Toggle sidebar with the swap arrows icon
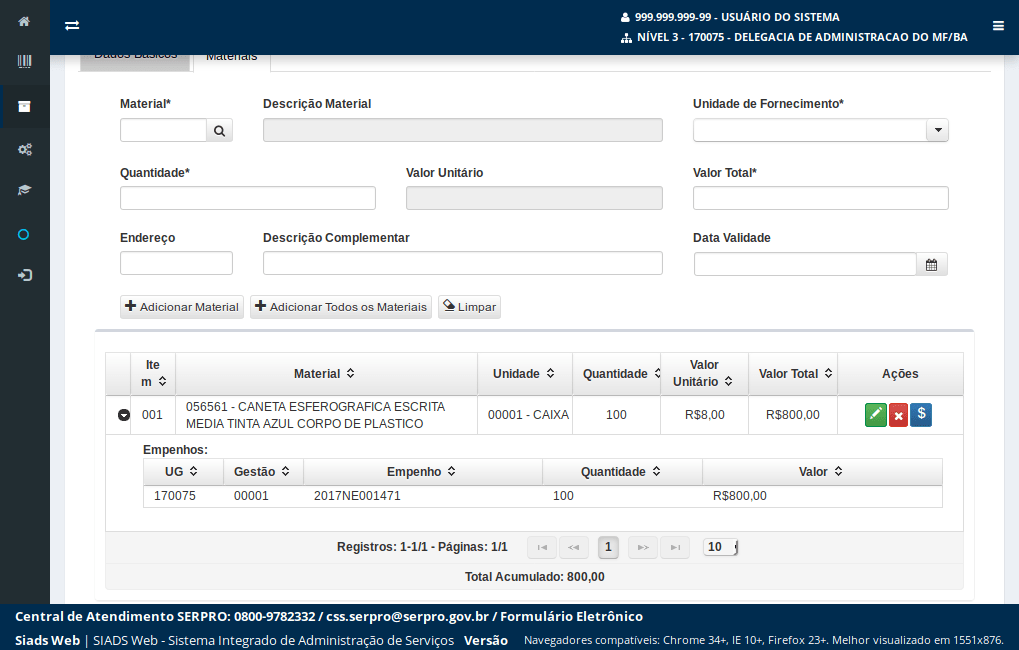Viewport: 1019px width, 650px height. click(72, 25)
